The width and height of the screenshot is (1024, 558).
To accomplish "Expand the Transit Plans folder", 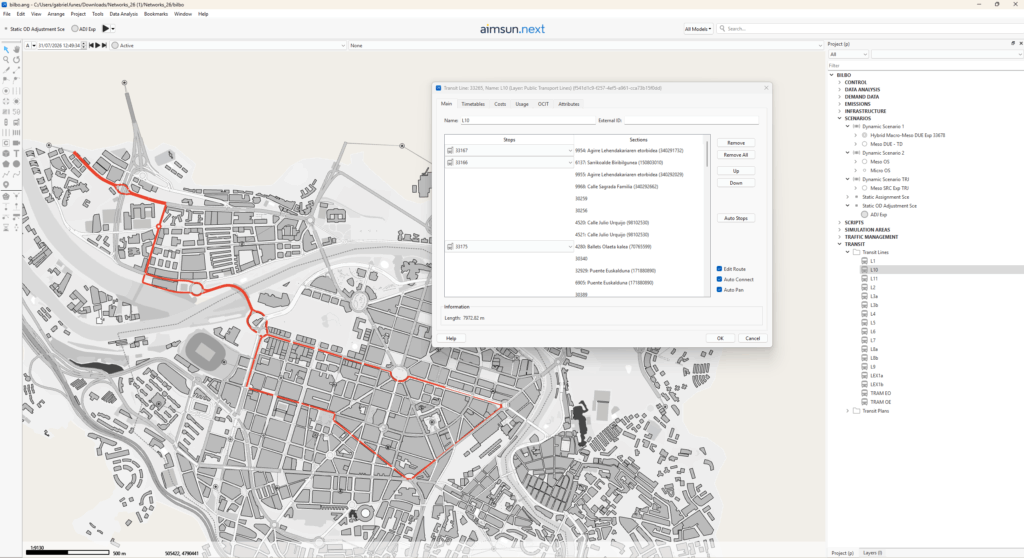I will click(x=848, y=411).
